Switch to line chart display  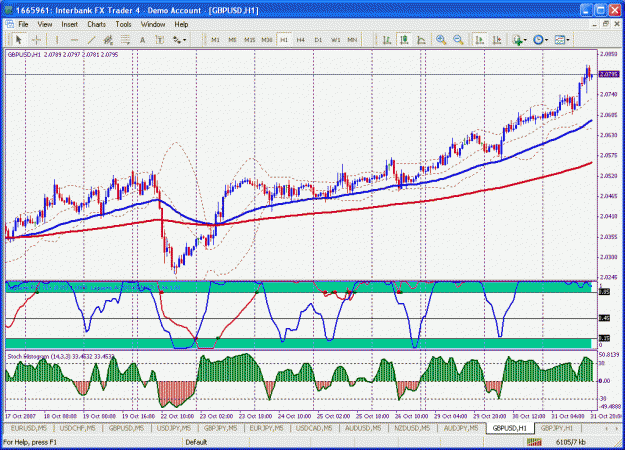(421, 40)
